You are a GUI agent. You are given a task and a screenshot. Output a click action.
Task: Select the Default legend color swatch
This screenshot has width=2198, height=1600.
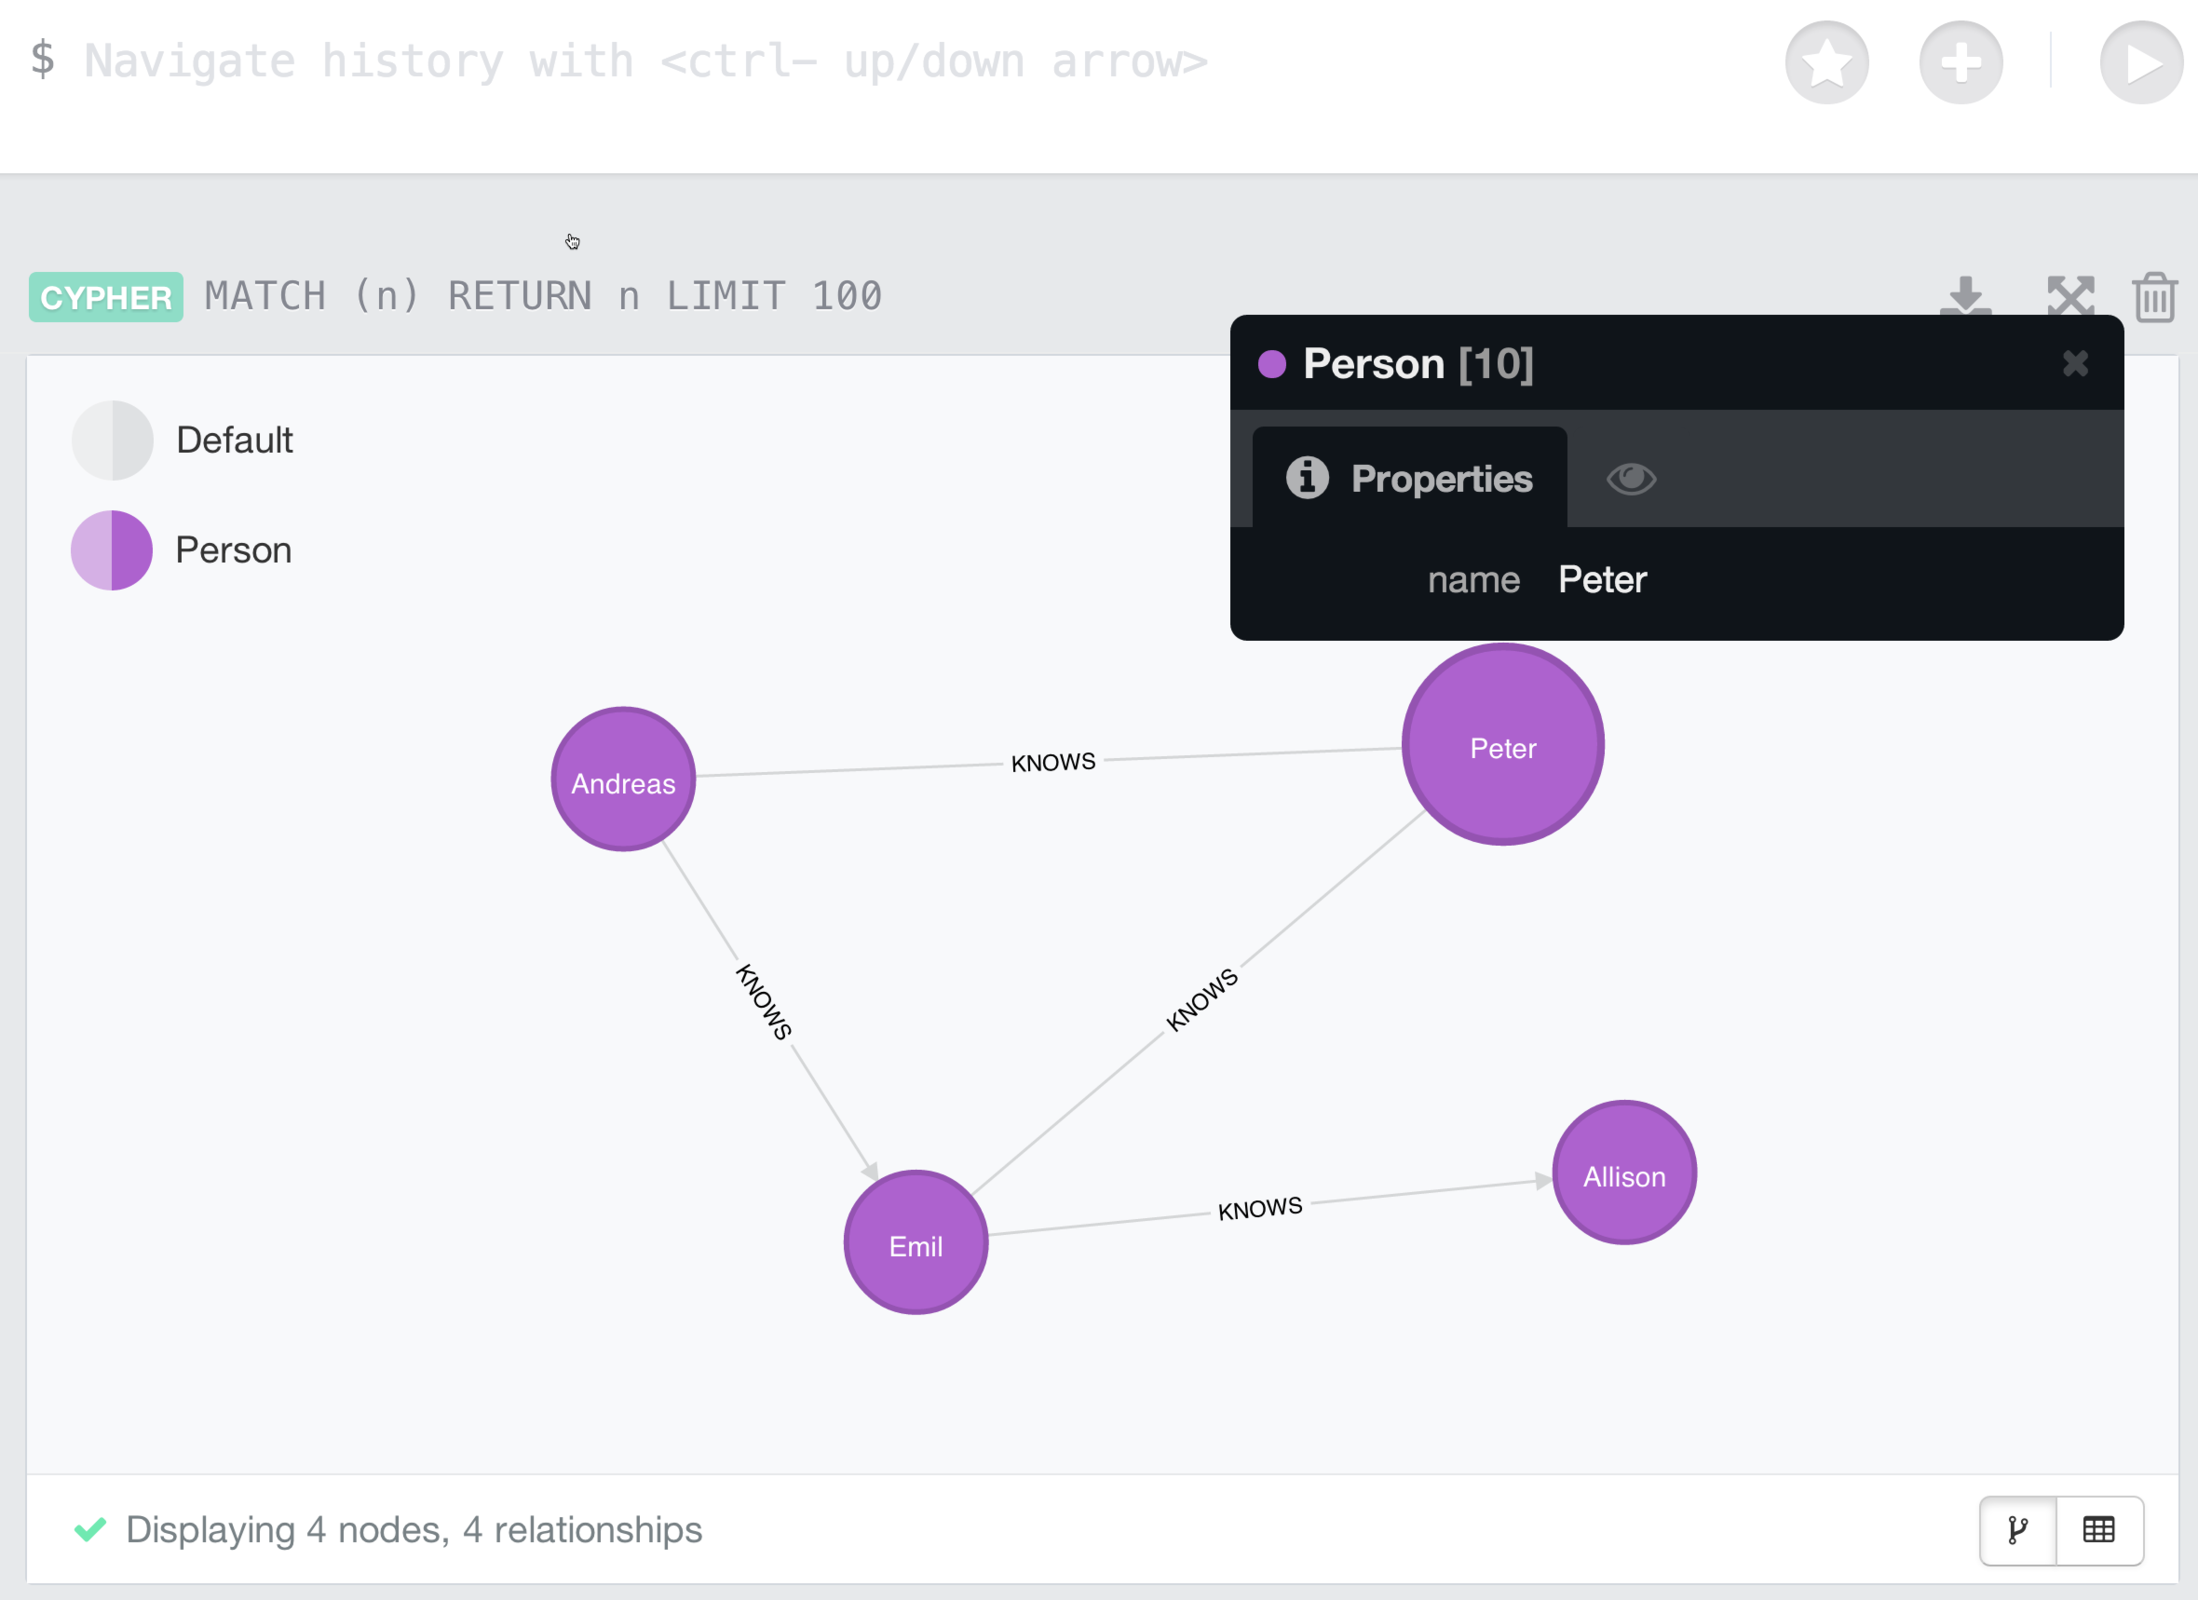112,440
